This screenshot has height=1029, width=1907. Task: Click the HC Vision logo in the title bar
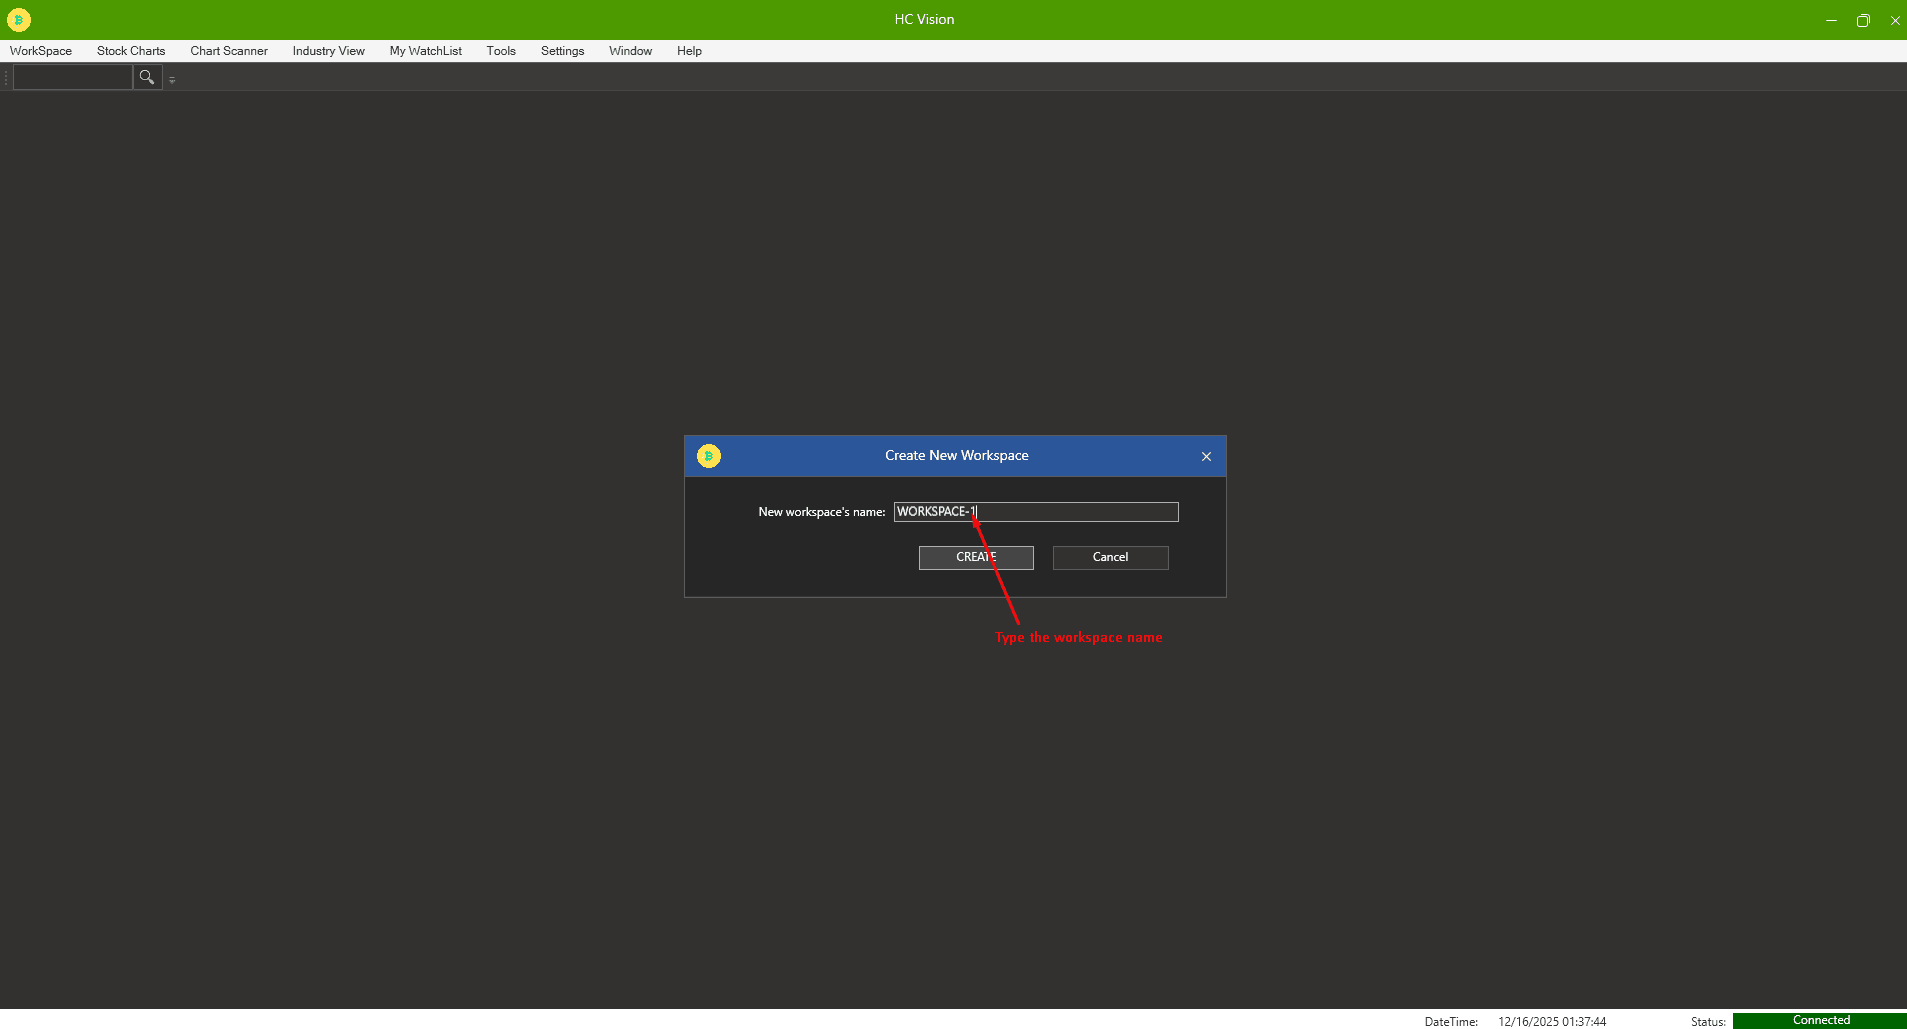point(19,20)
